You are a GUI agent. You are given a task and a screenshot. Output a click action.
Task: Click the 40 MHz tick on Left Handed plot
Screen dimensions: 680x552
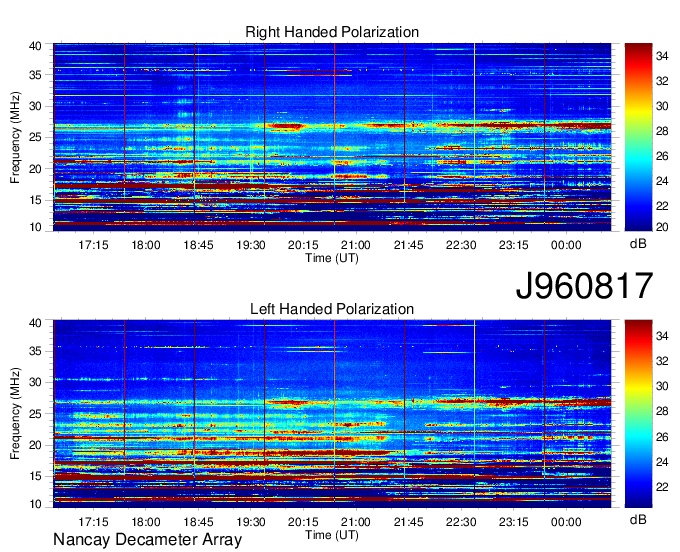click(35, 323)
